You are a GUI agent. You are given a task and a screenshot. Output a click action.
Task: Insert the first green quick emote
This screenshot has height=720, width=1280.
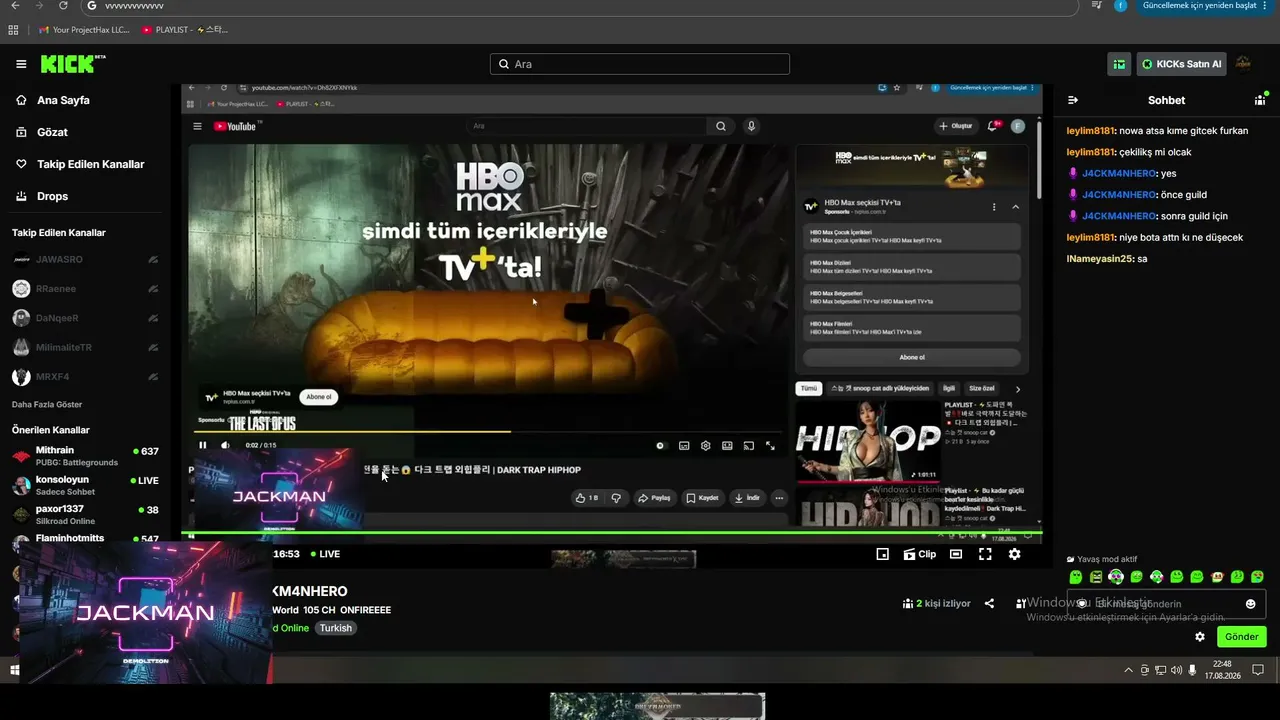coord(1076,577)
